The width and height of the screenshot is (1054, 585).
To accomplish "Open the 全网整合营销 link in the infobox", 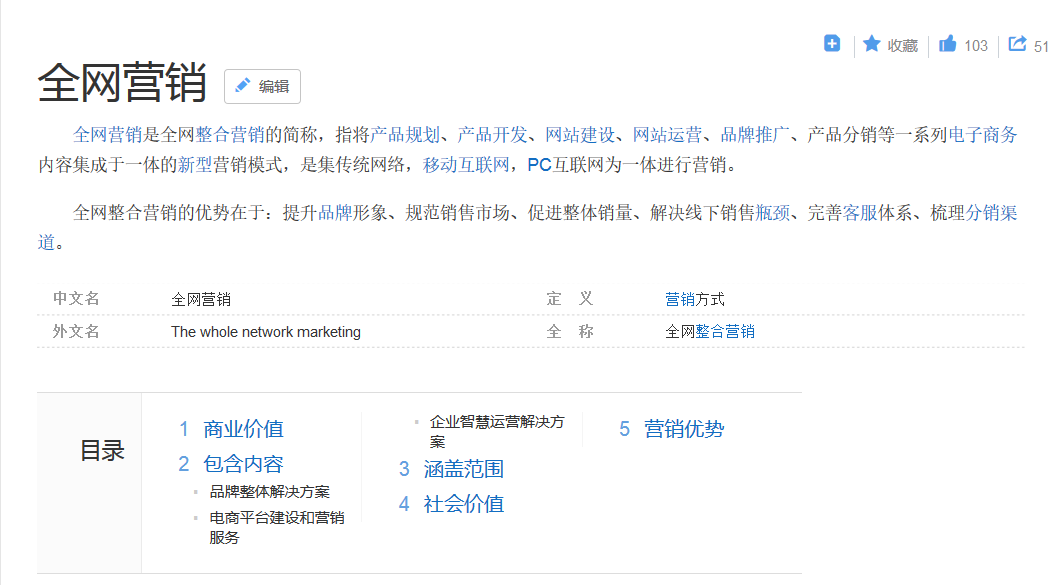I will point(709,331).
